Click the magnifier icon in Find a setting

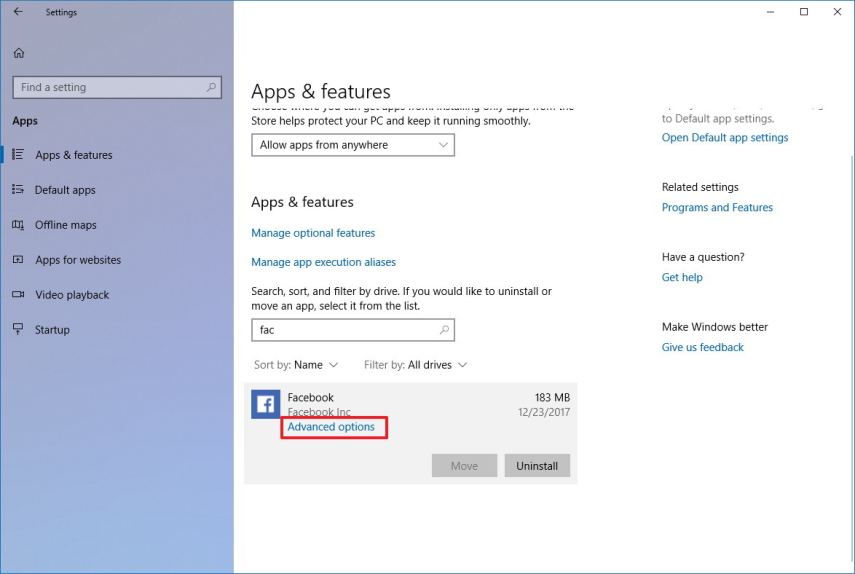point(211,87)
